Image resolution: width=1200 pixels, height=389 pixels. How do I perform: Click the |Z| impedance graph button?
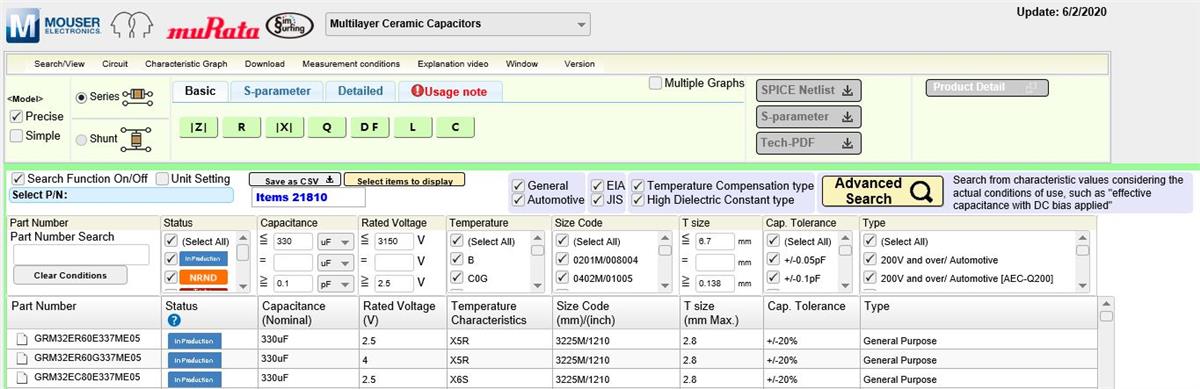point(199,127)
